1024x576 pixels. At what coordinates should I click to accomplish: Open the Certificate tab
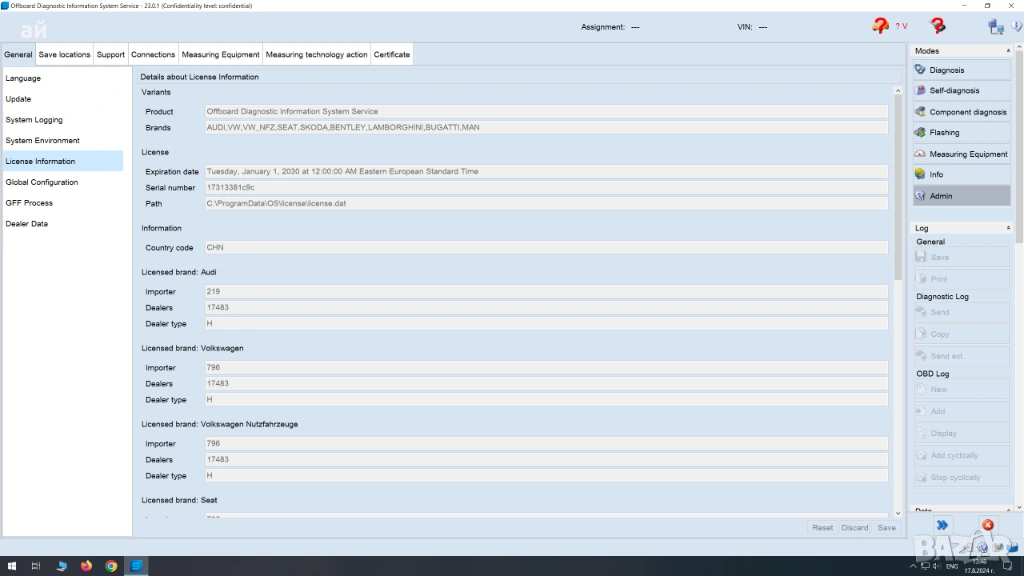click(x=392, y=54)
